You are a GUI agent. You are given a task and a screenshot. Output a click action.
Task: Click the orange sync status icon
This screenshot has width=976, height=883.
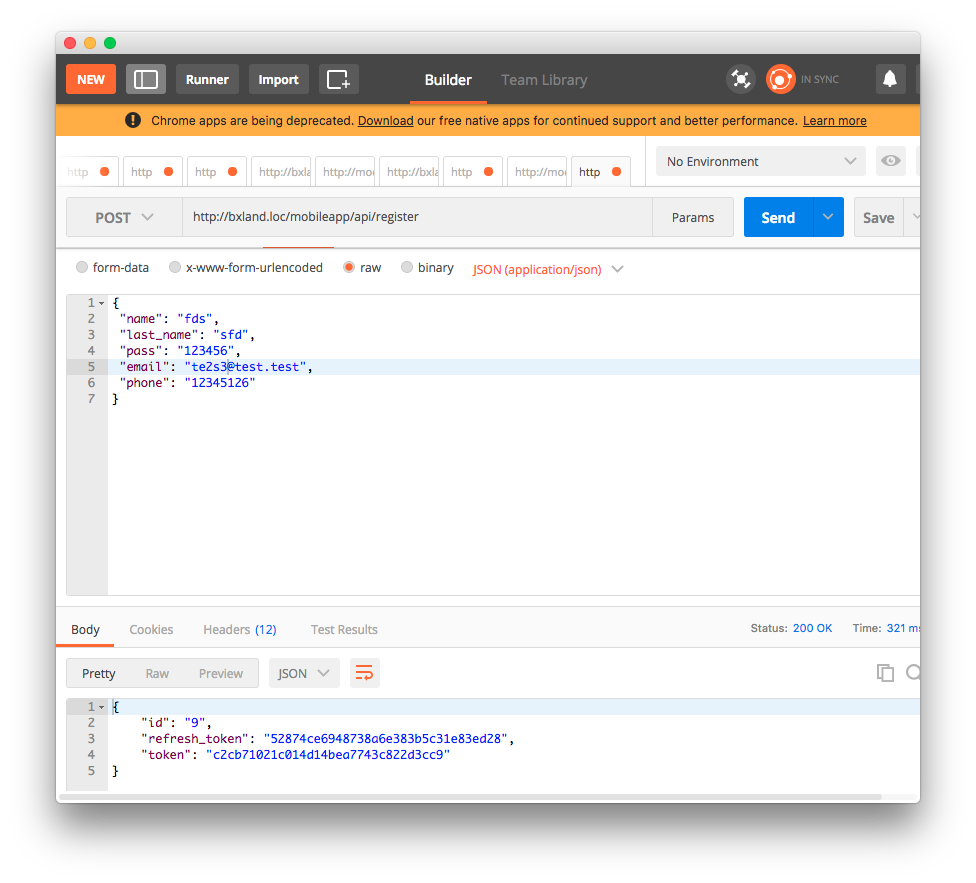point(780,79)
